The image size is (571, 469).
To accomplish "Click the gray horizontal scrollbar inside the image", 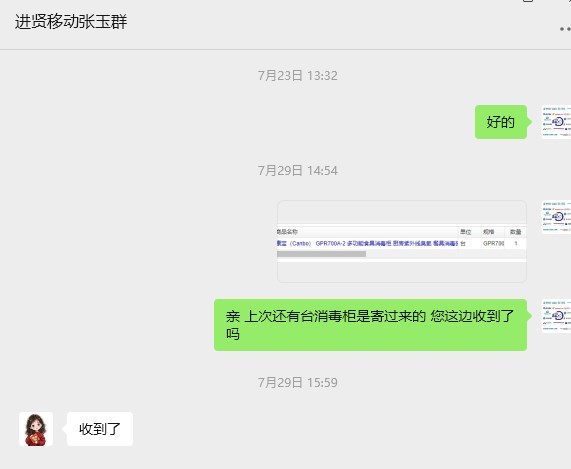I will 321,254.
